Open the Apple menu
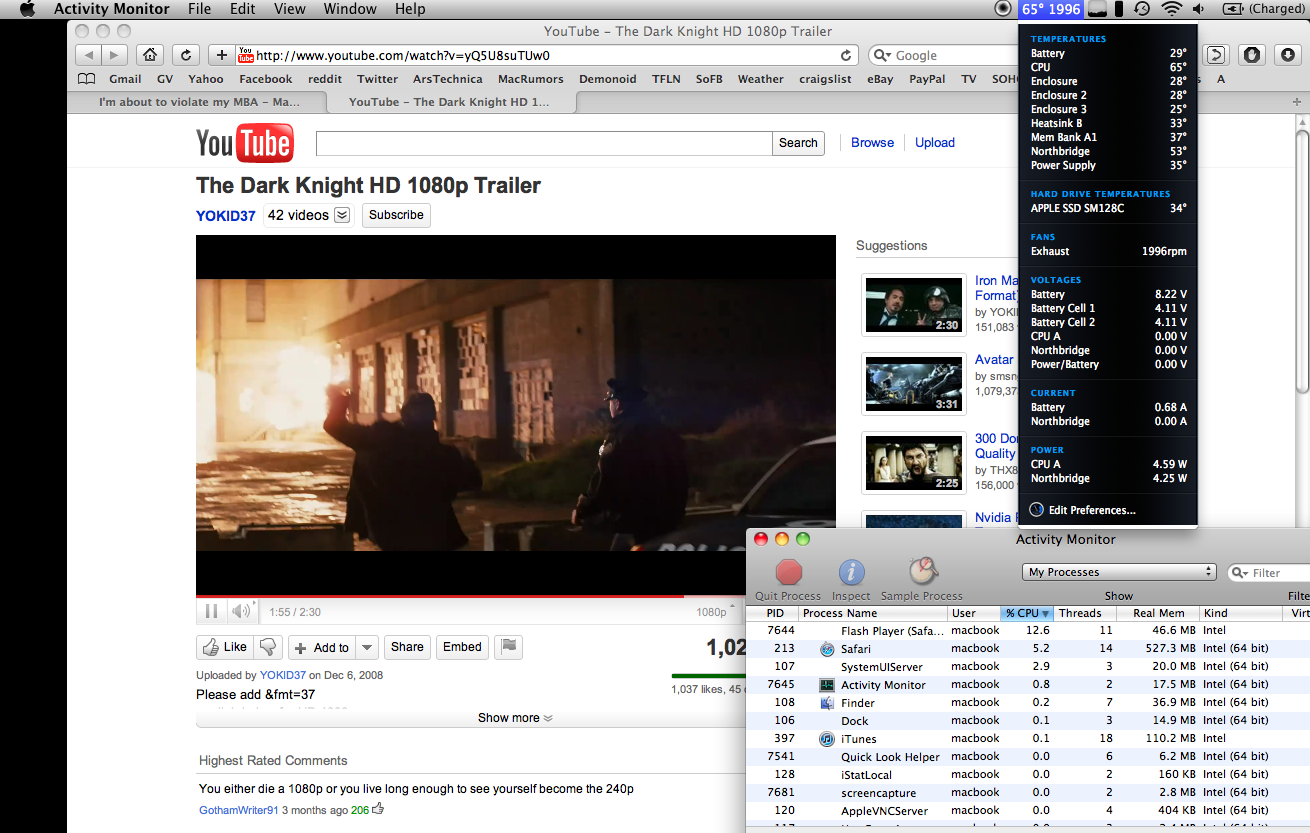Screen dimensions: 1310x833 click(27, 9)
